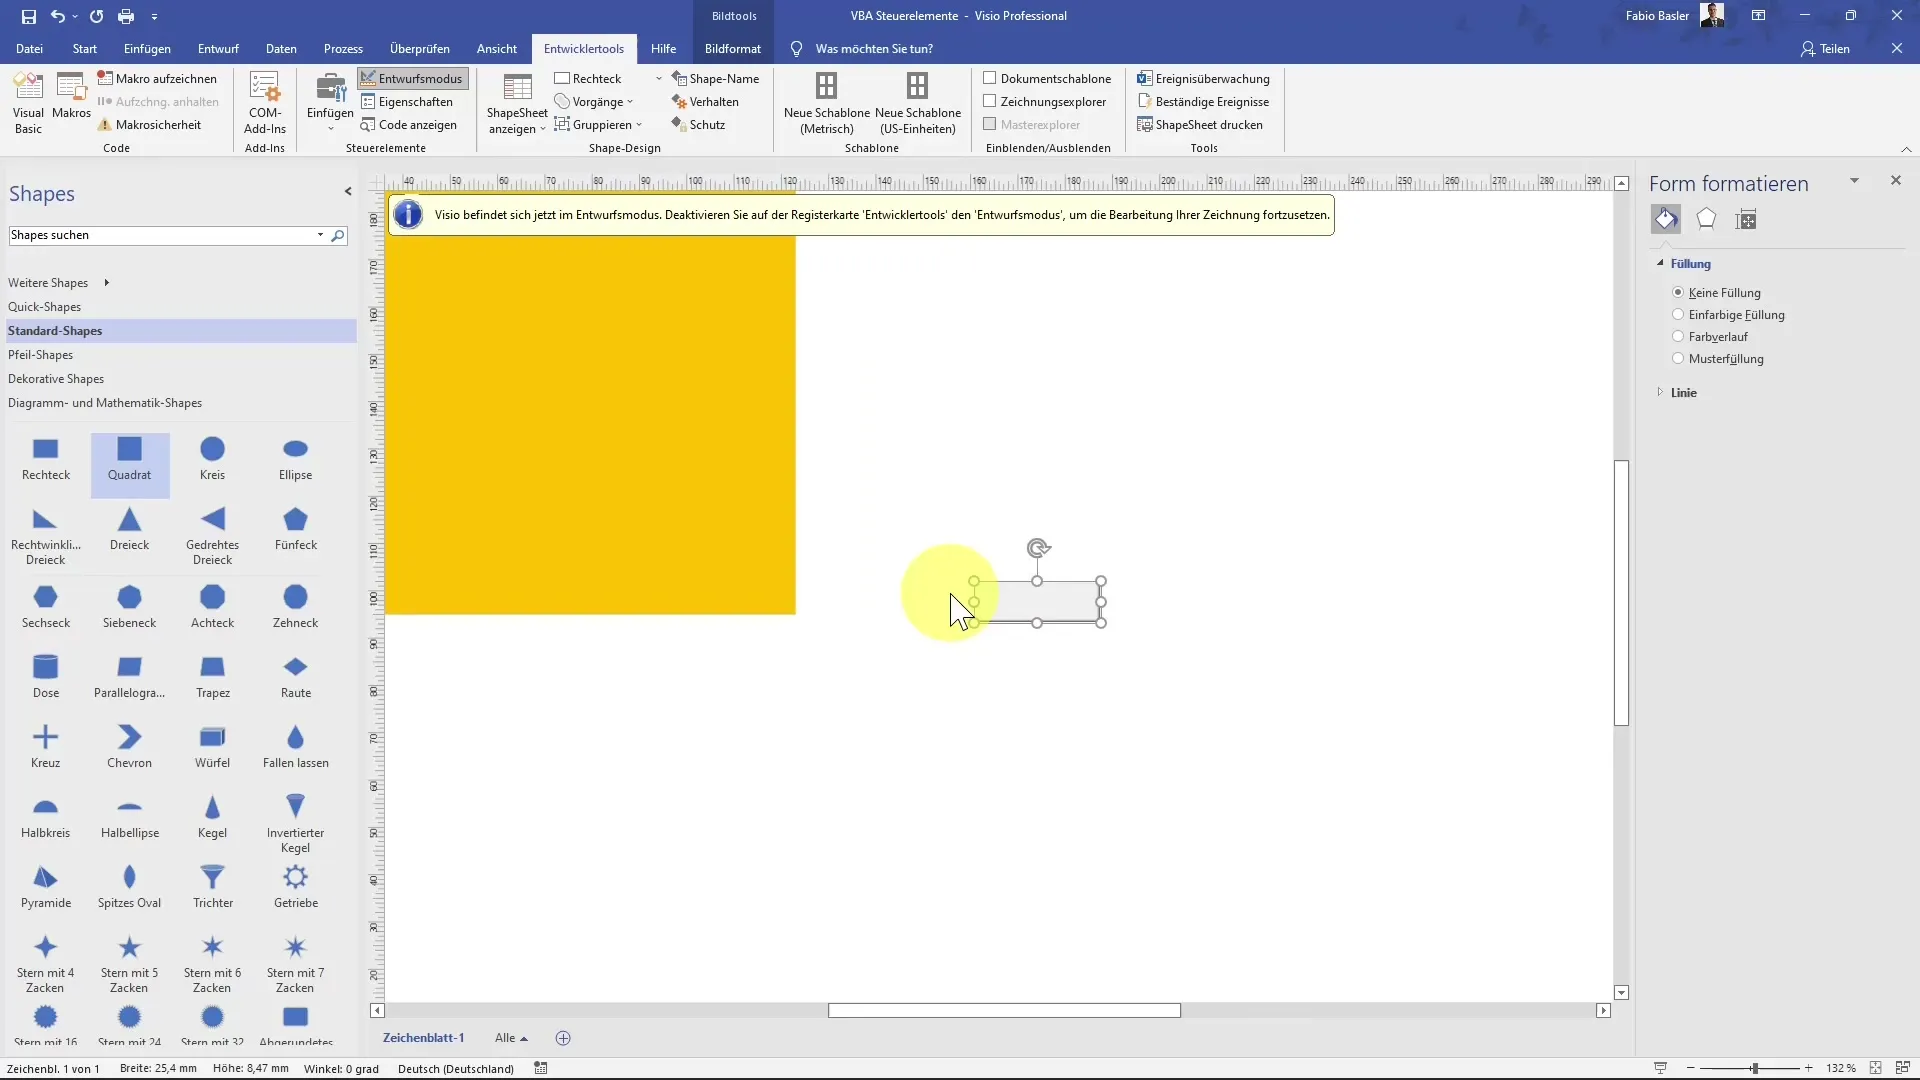Start Makro aufzeichnen
This screenshot has width=1920, height=1080.
click(x=157, y=78)
